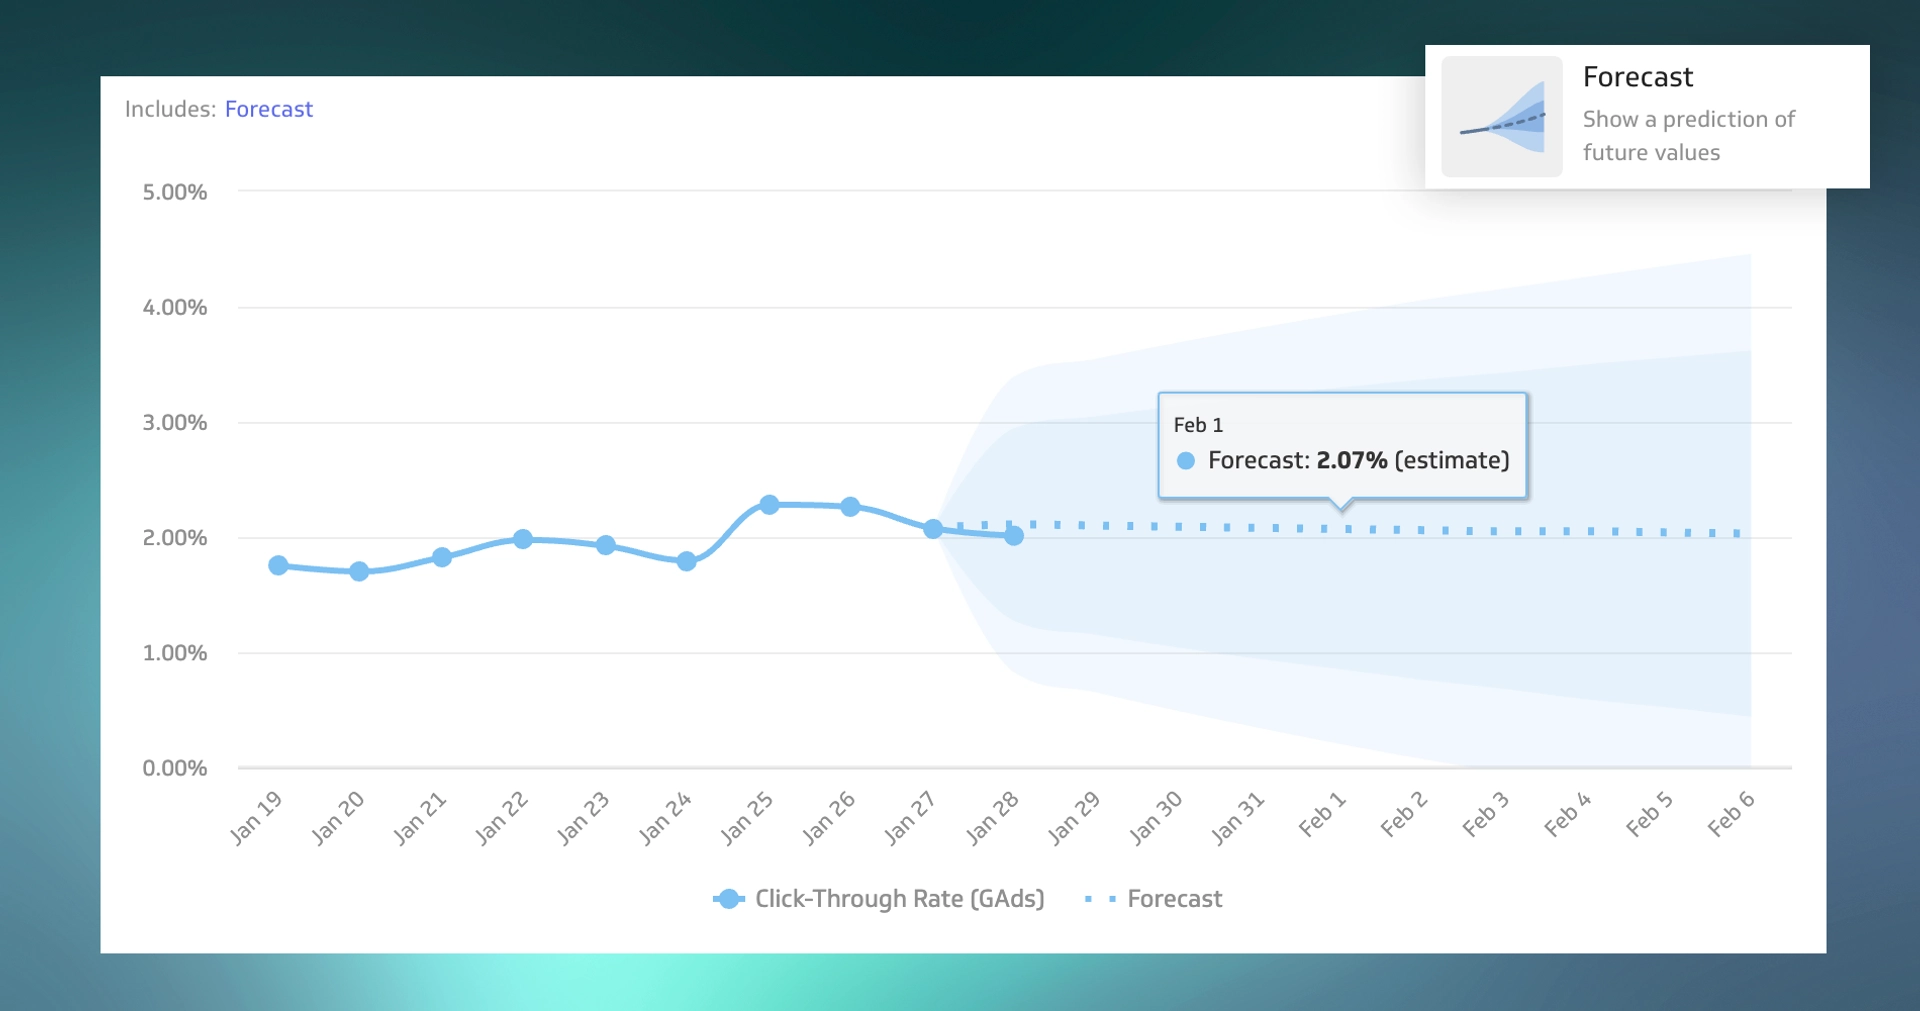The height and width of the screenshot is (1011, 1920).
Task: Select the Jan 22 peak data point
Action: [523, 538]
